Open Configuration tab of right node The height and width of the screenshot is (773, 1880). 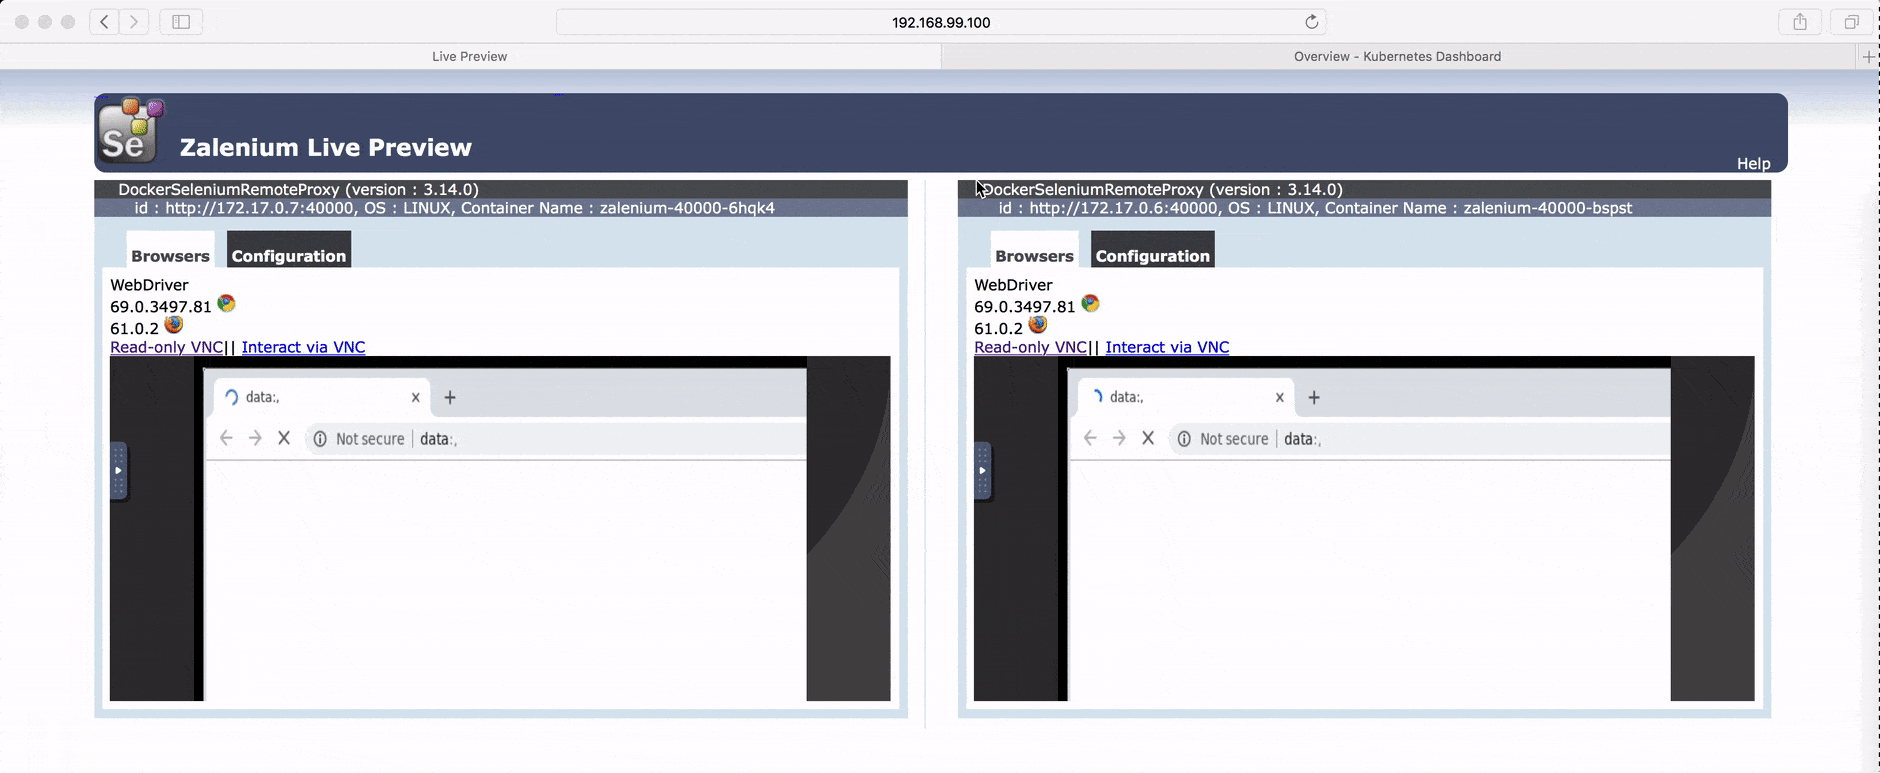[1152, 255]
